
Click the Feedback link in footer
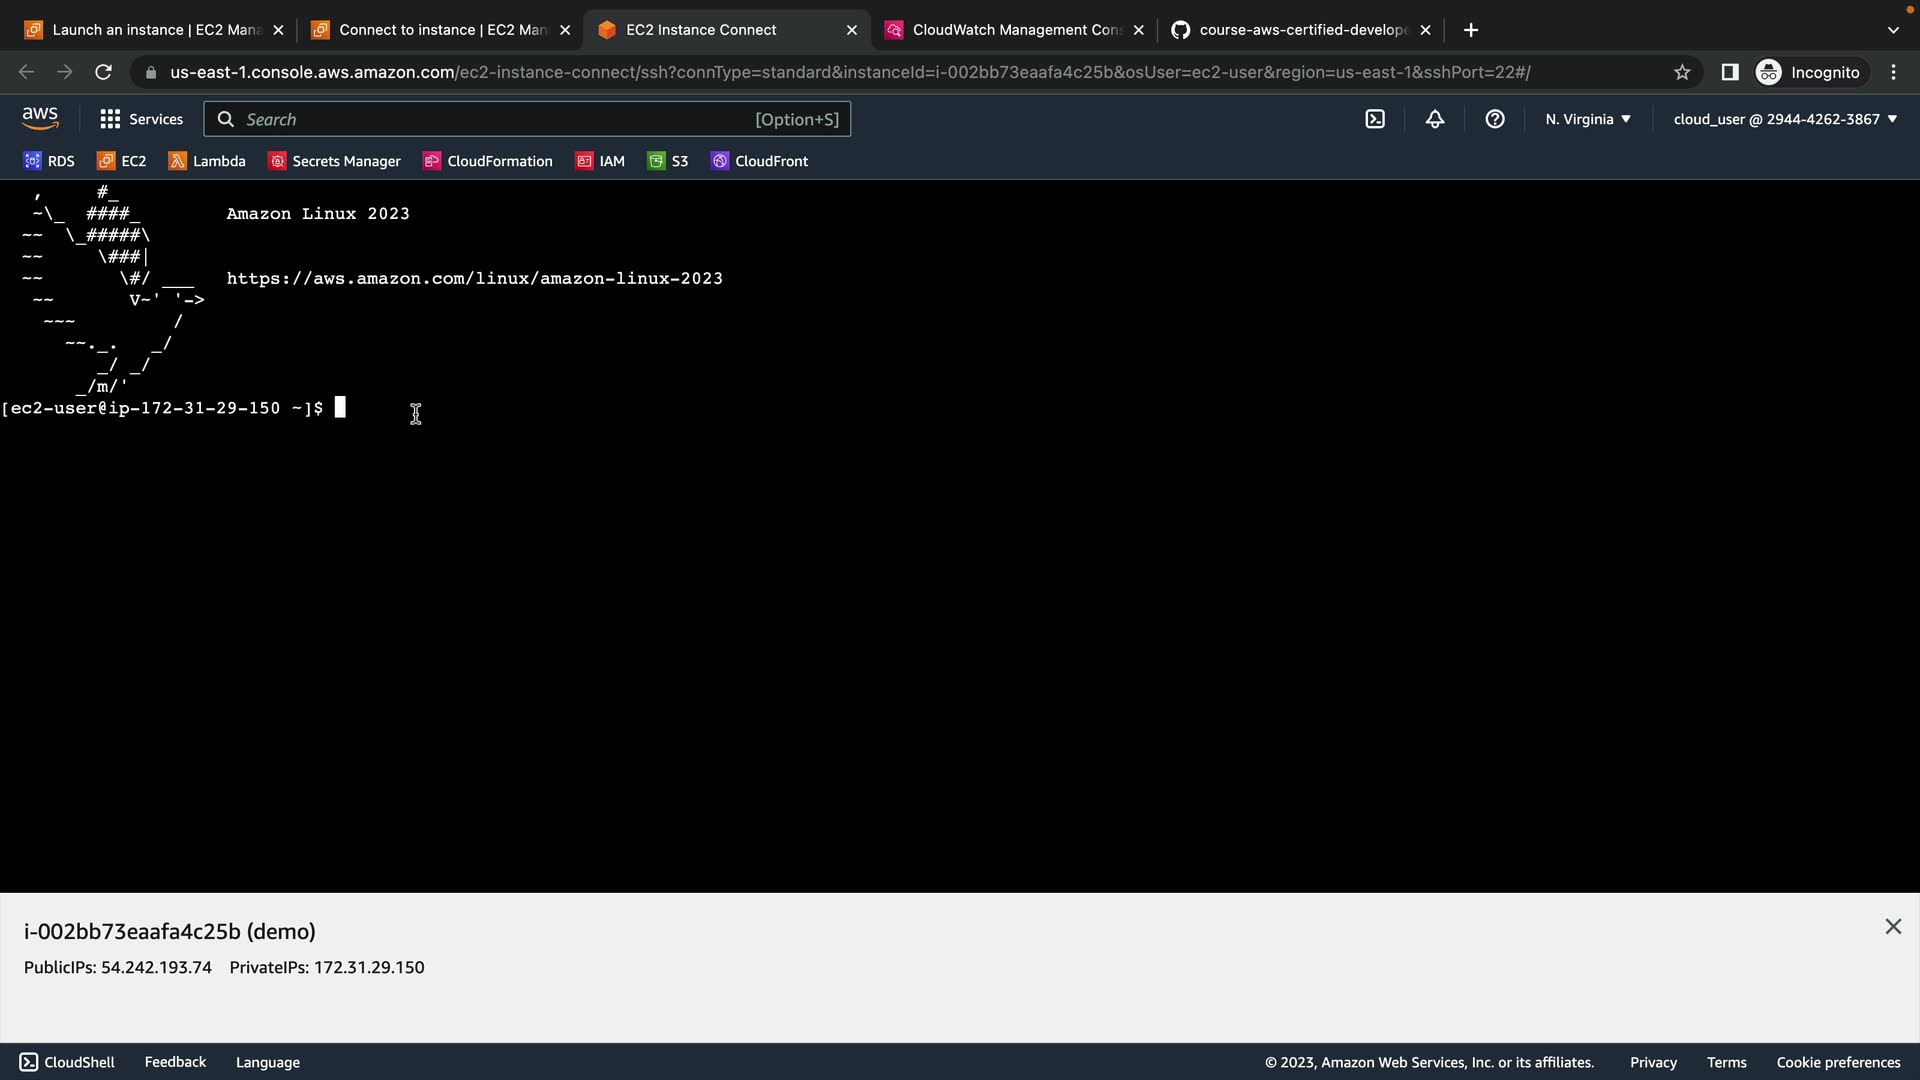(x=175, y=1062)
